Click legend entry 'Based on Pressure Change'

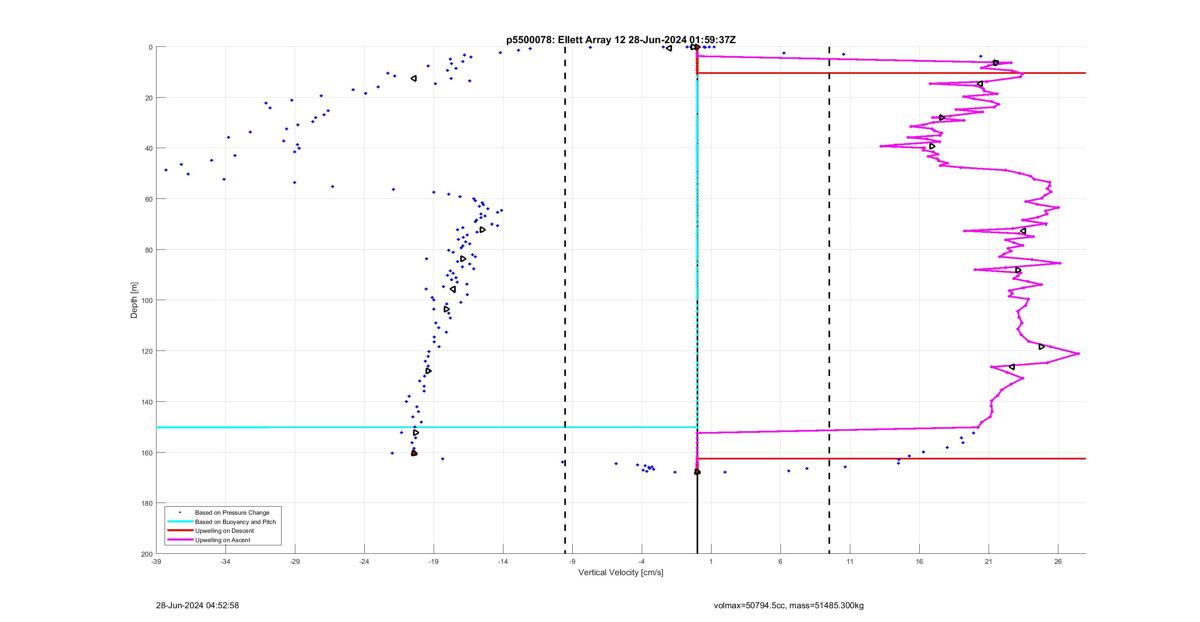pos(232,512)
